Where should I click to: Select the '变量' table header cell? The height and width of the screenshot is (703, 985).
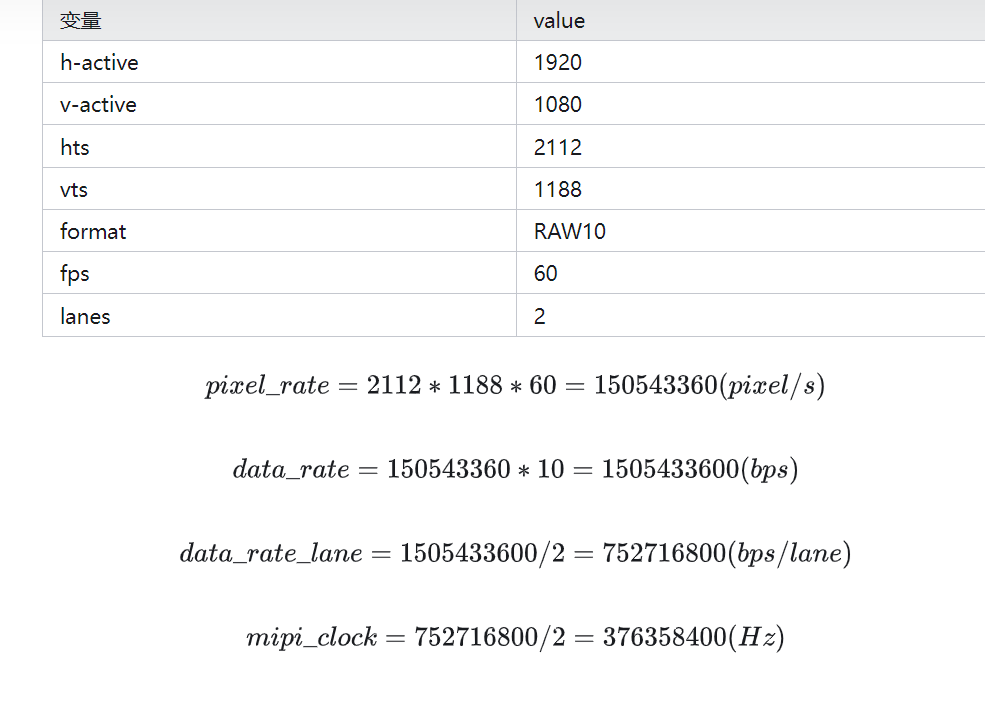[280, 20]
